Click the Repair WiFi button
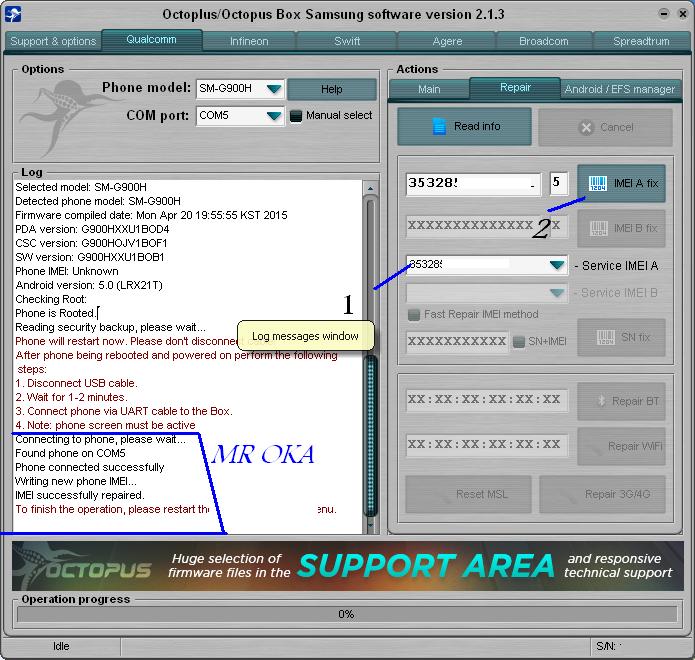This screenshot has height=660, width=695. [621, 446]
